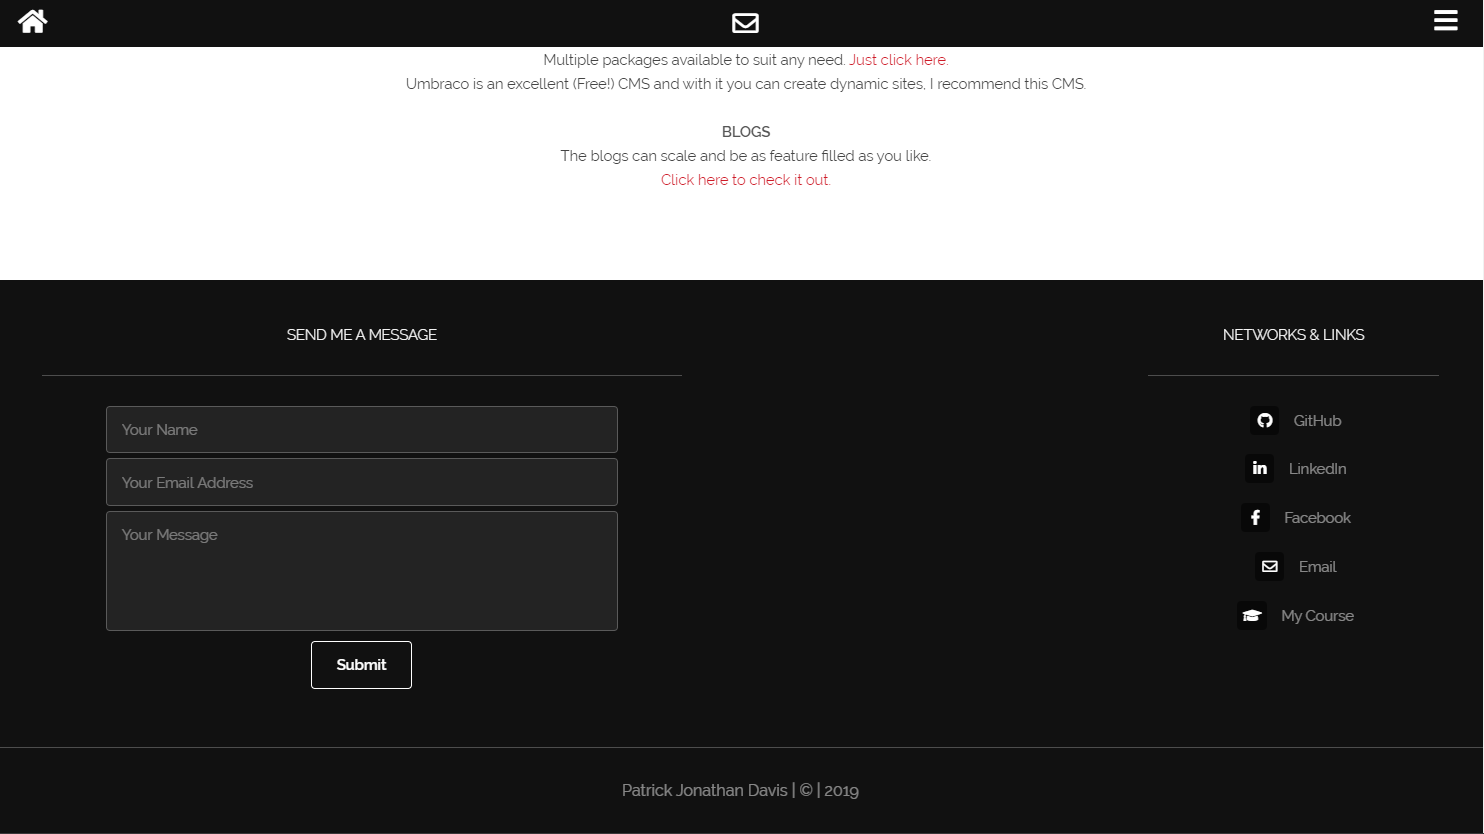1484x834 pixels.
Task: Open the GitHub icon in Networks & Links
Action: 1264,420
